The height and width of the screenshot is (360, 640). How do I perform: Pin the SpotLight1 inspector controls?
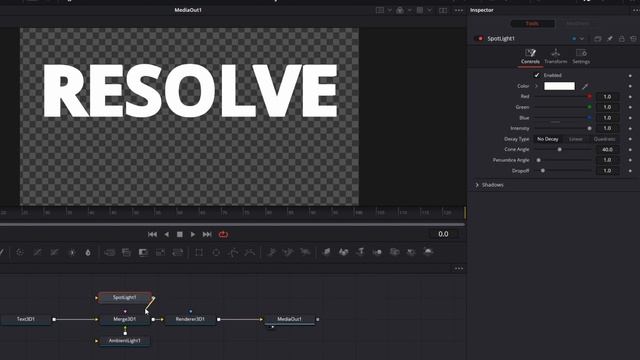point(610,38)
